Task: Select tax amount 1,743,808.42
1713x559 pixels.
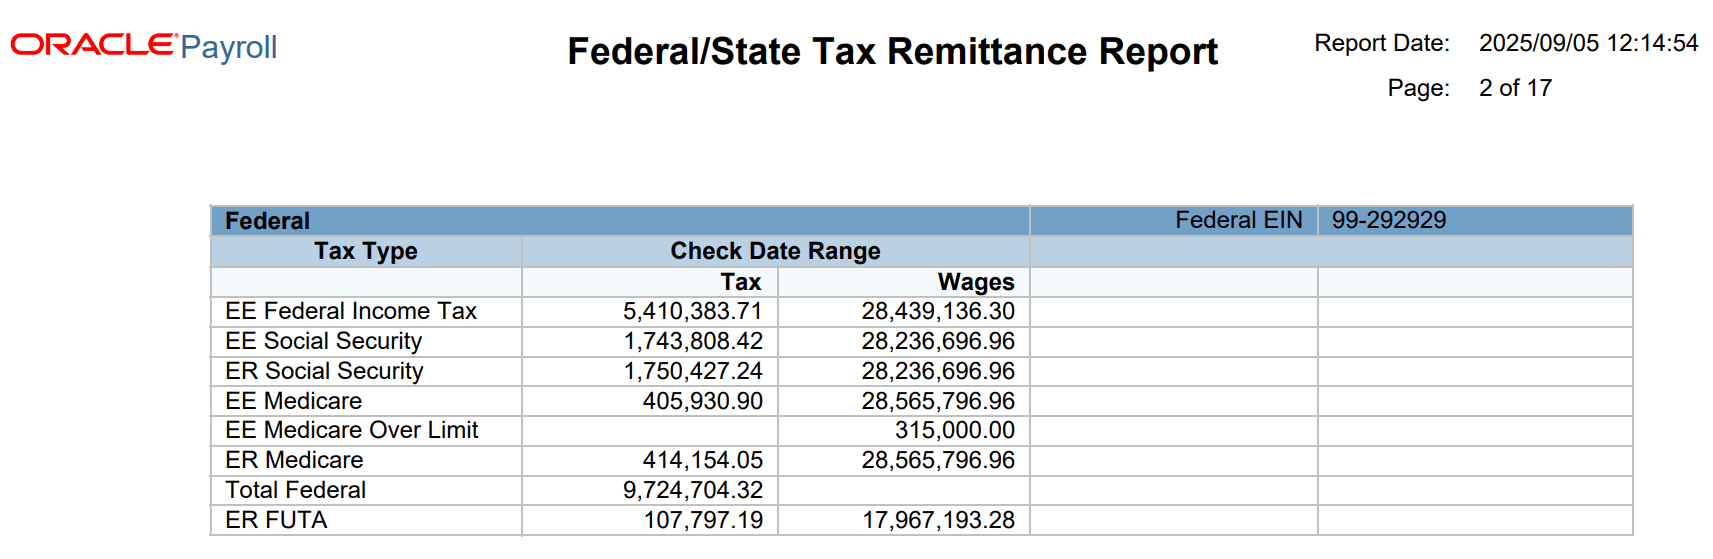Action: pyautogui.click(x=692, y=341)
